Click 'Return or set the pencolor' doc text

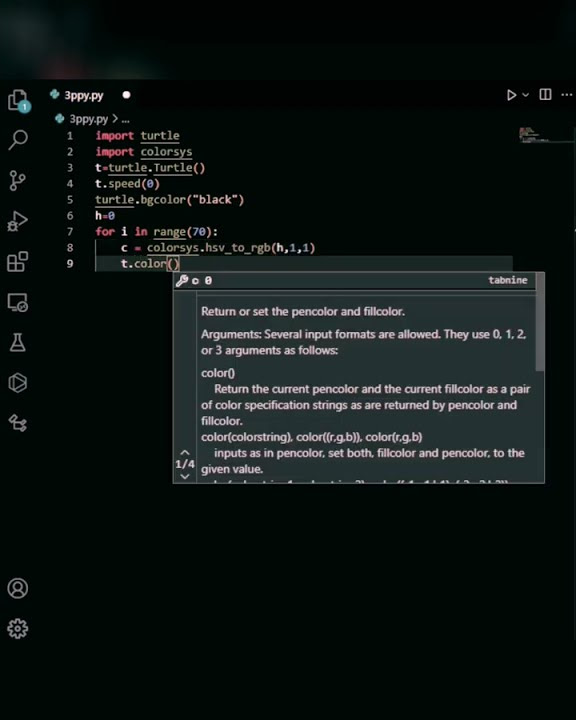pos(303,311)
